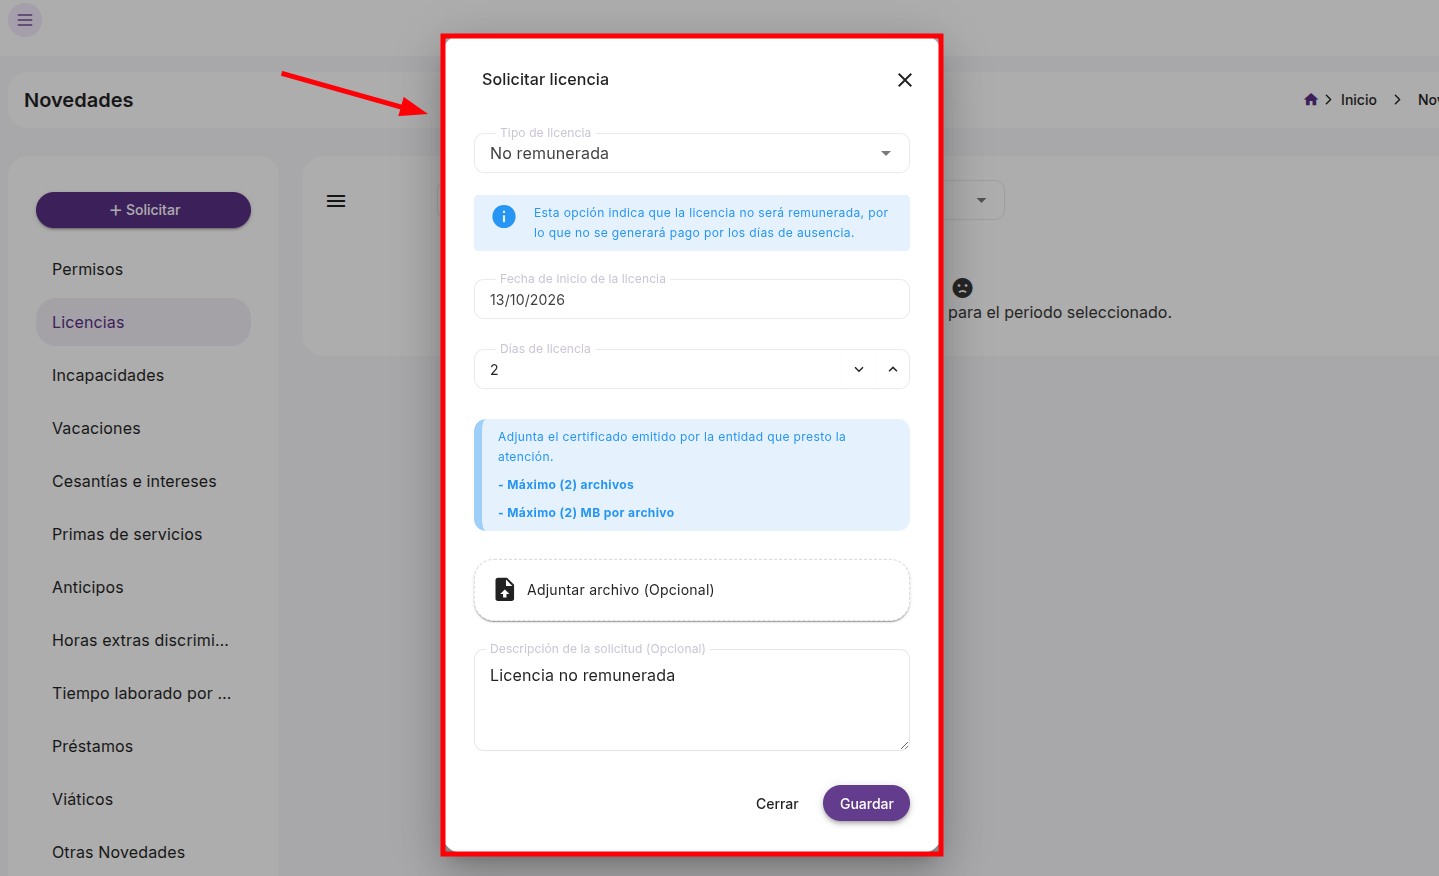Viewport: 1439px width, 876px height.
Task: Click the Cerrar button
Action: click(x=777, y=804)
